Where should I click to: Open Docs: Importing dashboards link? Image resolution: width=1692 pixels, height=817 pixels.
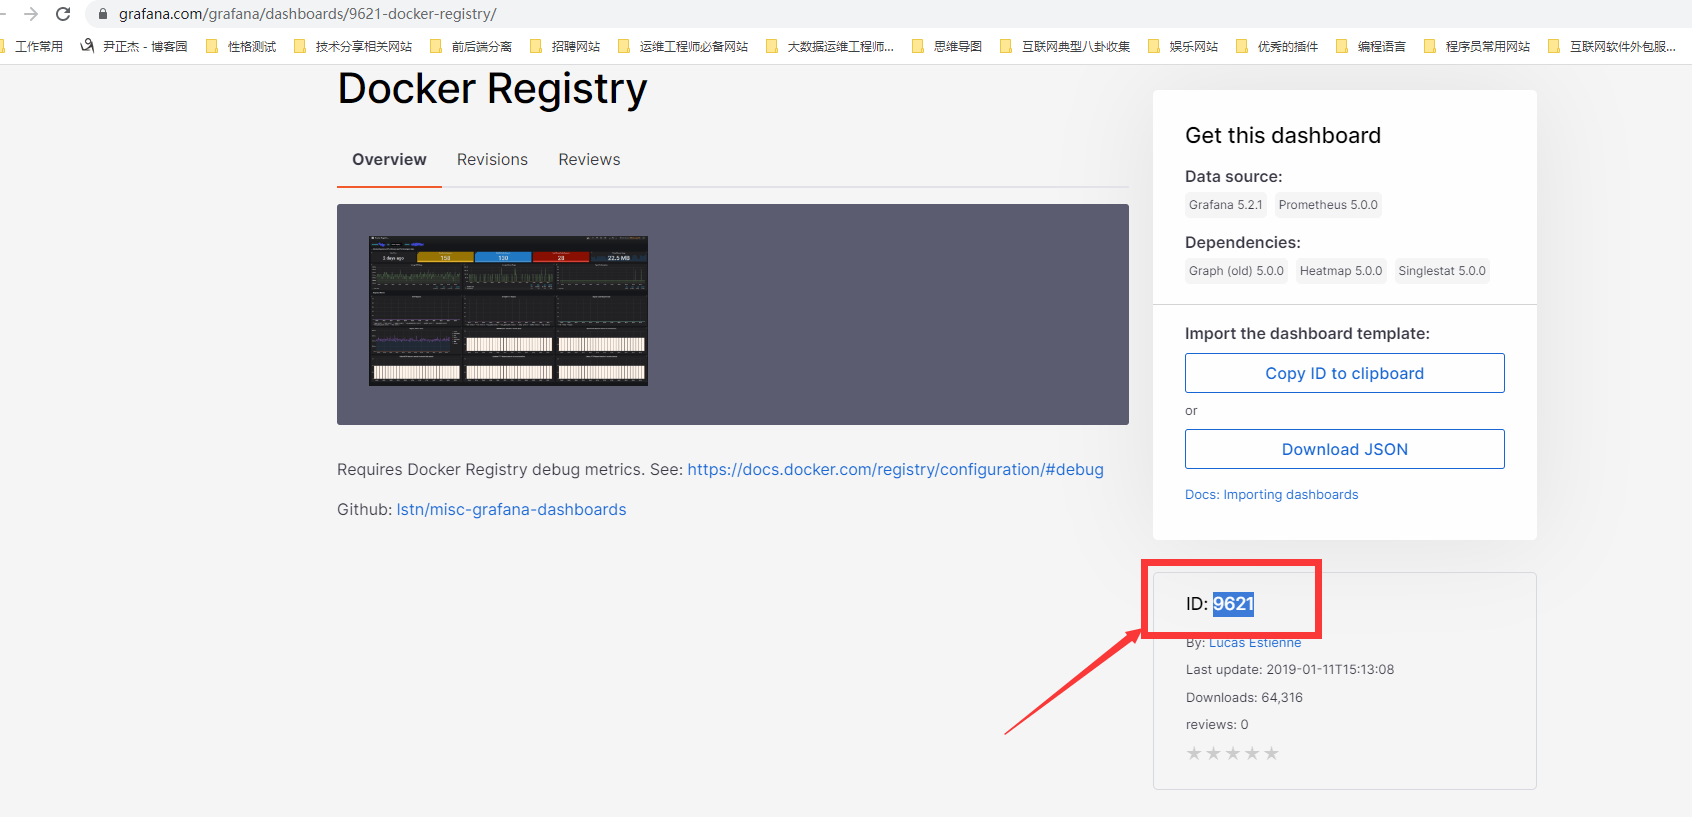point(1271,495)
